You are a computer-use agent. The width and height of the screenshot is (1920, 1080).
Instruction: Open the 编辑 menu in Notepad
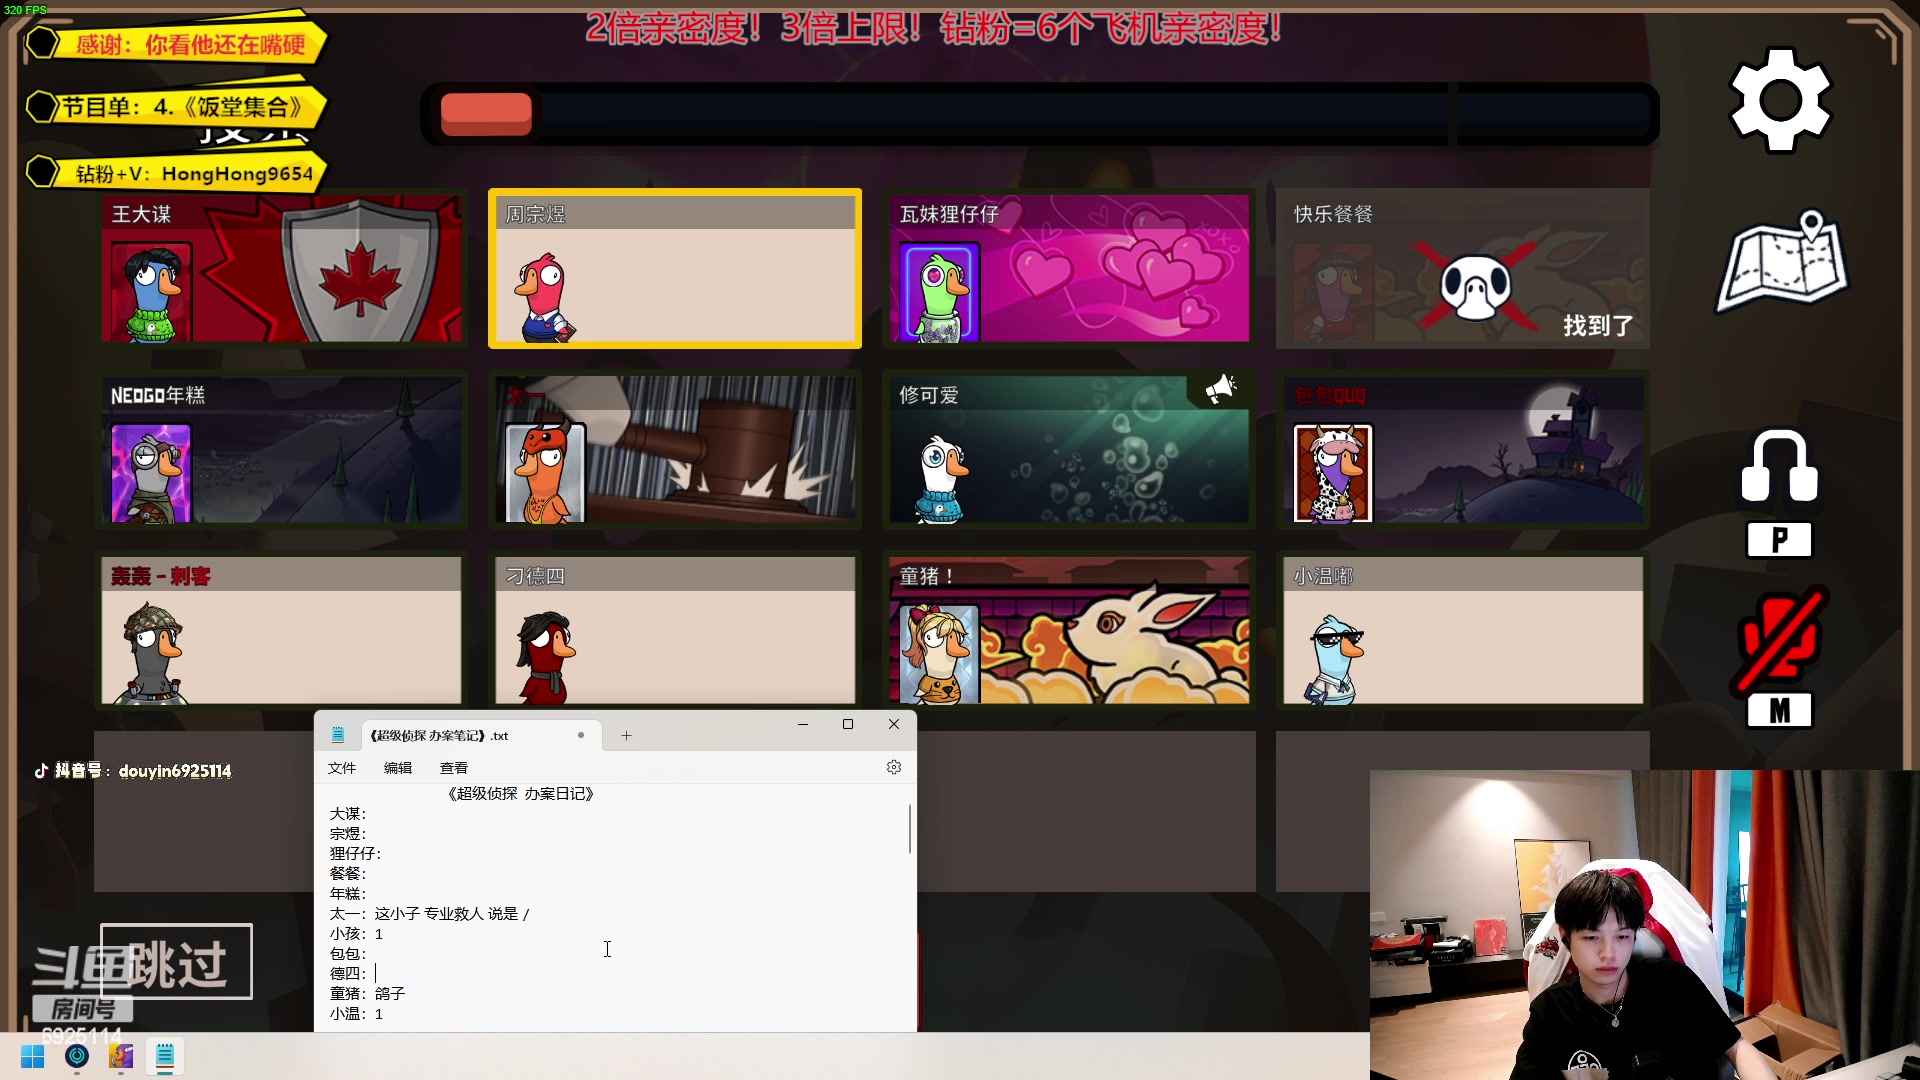point(398,768)
